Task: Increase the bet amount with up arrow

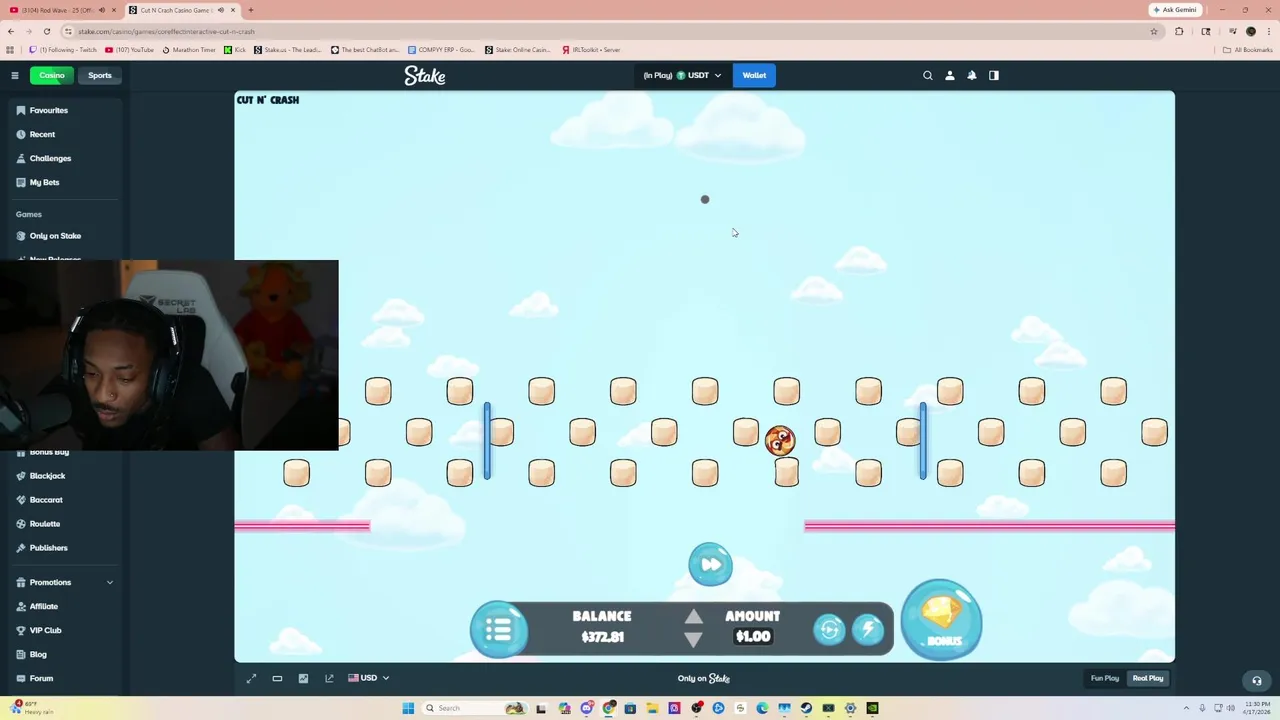Action: 693,617
